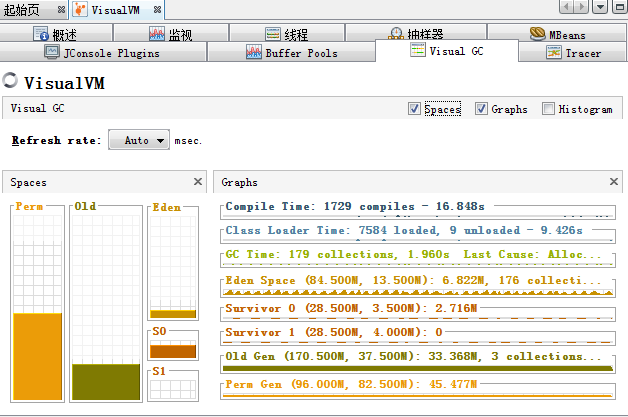Show opened documents list dropdown
Image resolution: width=628 pixels, height=417 pixels.
click(600, 7)
